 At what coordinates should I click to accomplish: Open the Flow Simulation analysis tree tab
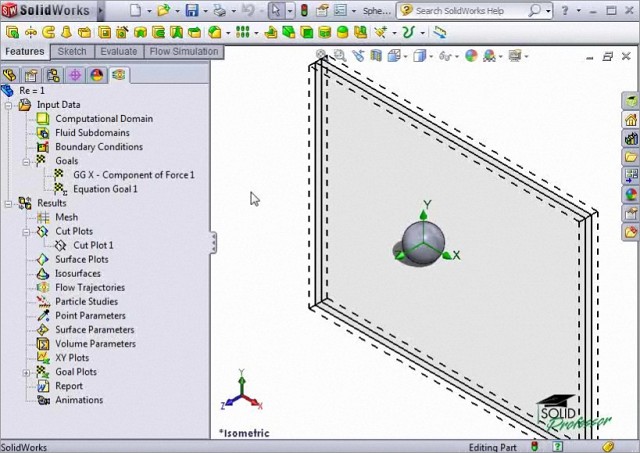pyautogui.click(x=119, y=75)
